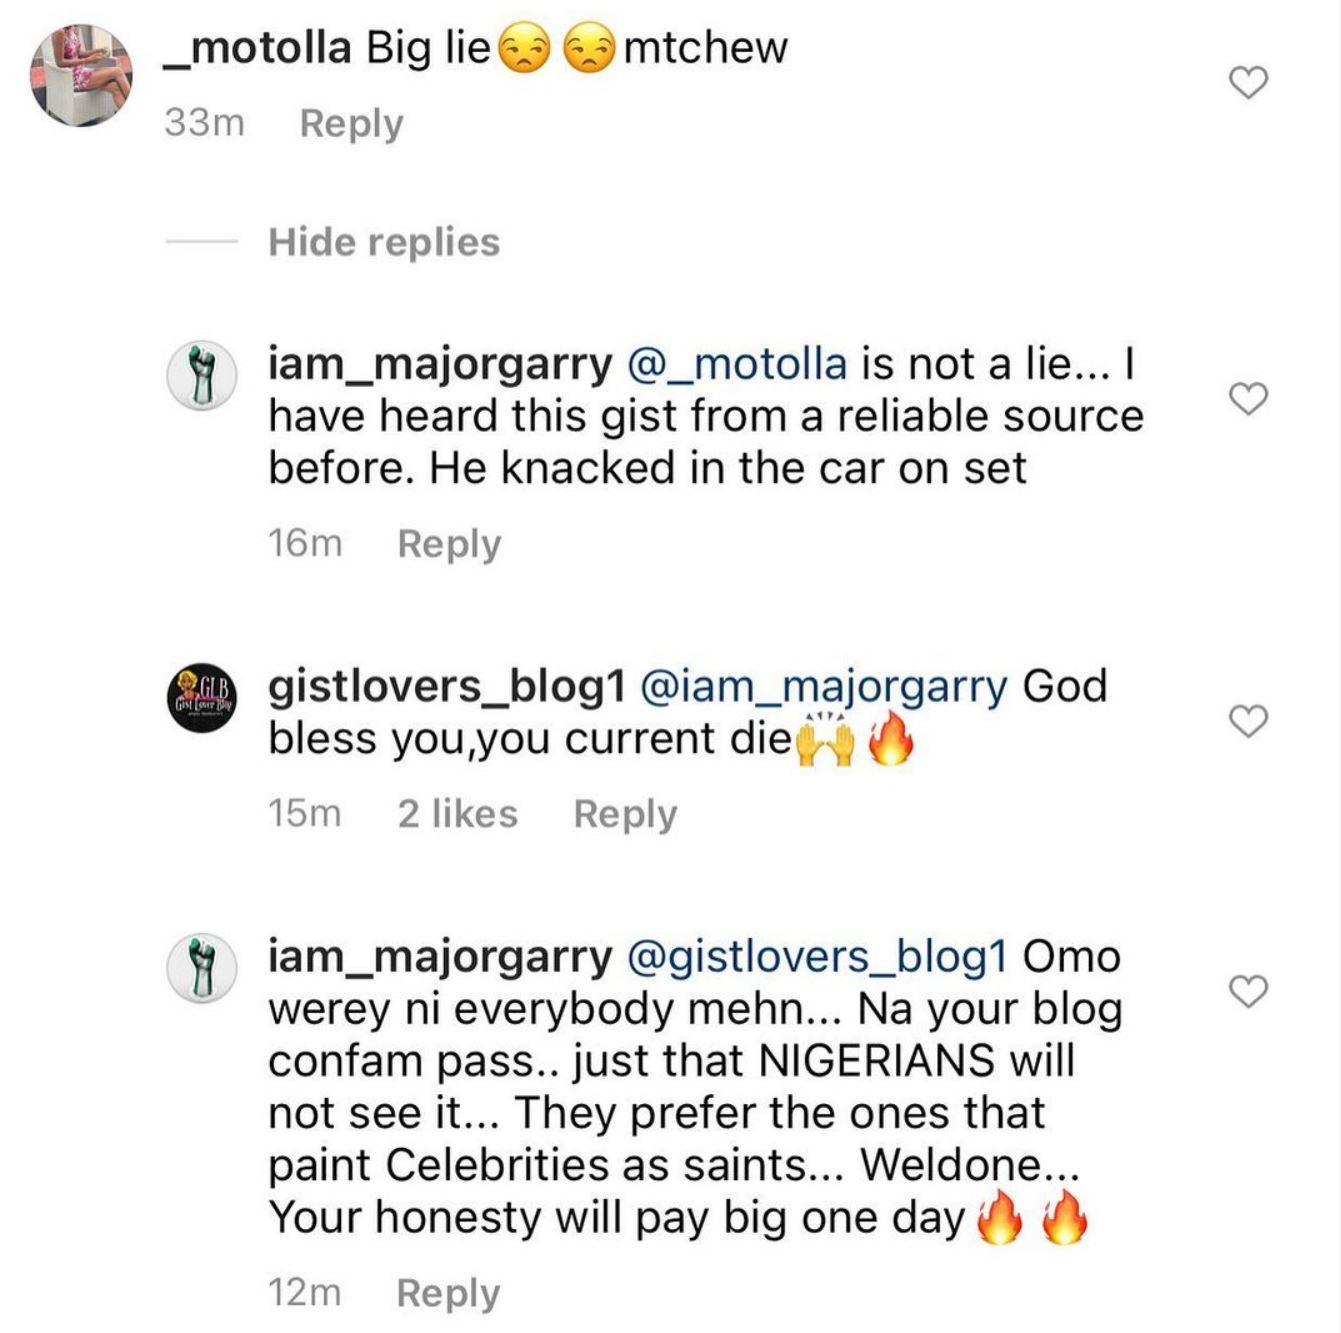This screenshot has width=1341, height=1333.
Task: Open _motolla username at top comment
Action: point(258,48)
